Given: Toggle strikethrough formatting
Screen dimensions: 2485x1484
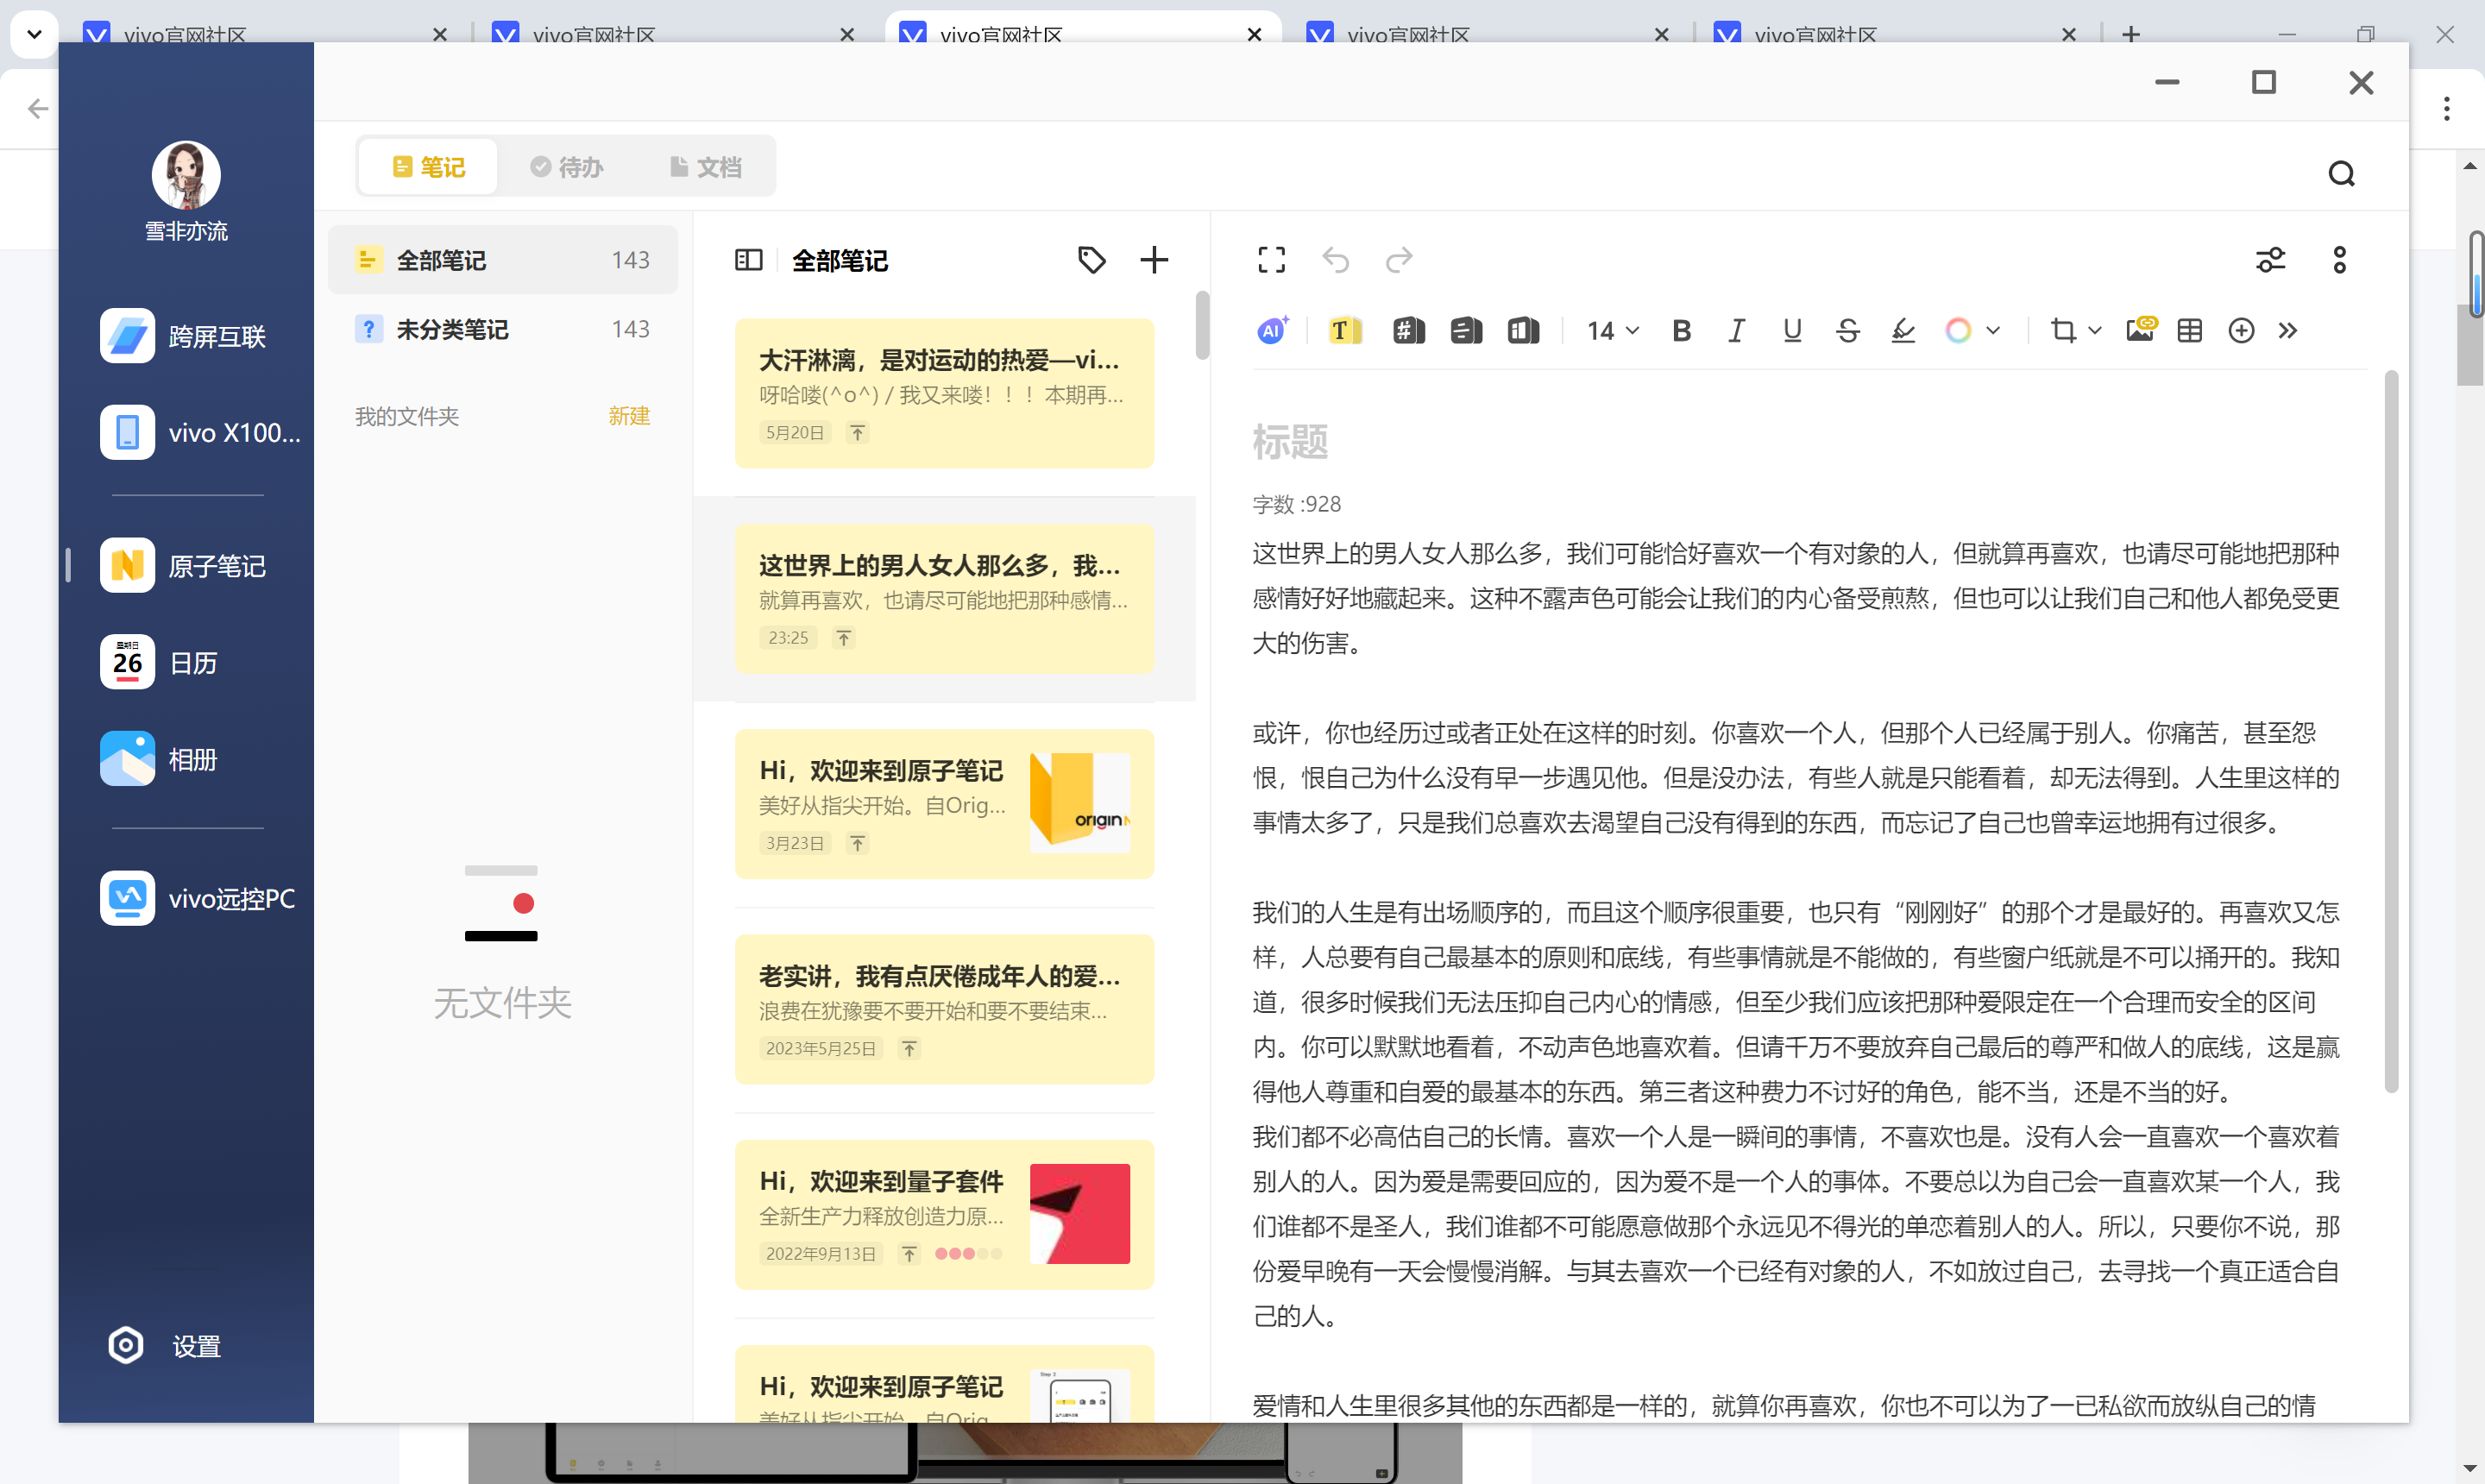Looking at the screenshot, I should coord(1847,330).
